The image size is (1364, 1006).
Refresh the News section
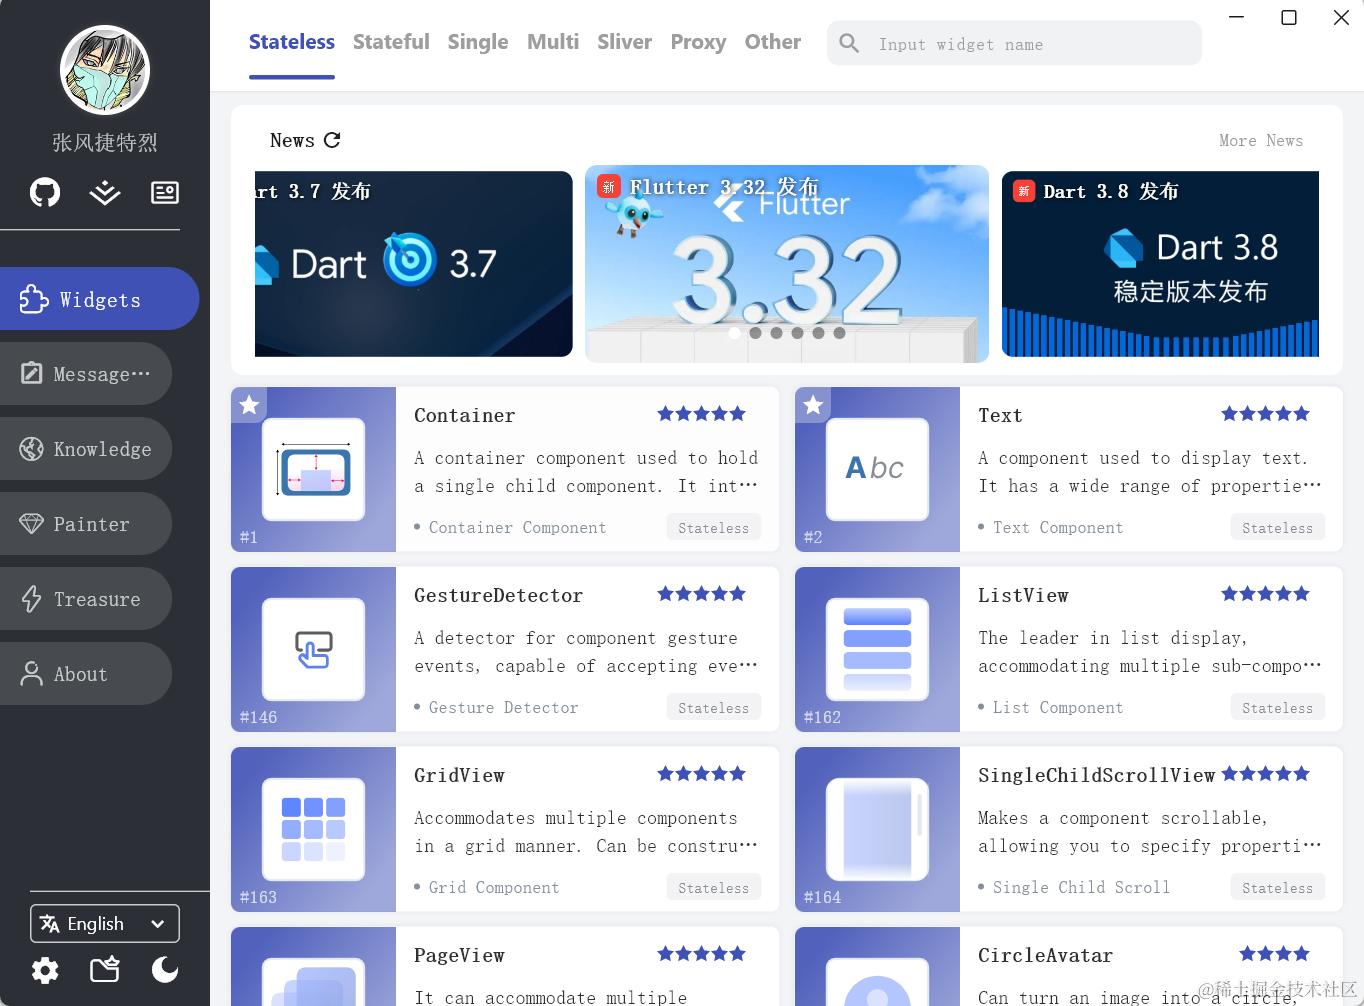pyautogui.click(x=332, y=140)
